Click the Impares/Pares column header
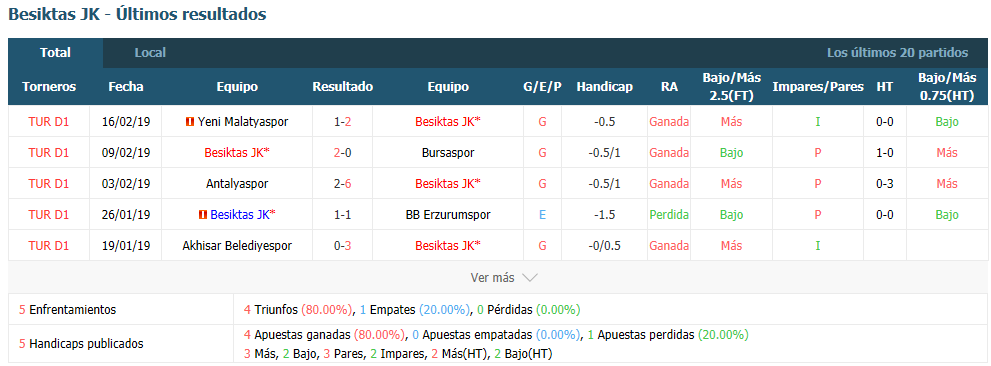Screen dimensions: 991x366 pos(818,87)
